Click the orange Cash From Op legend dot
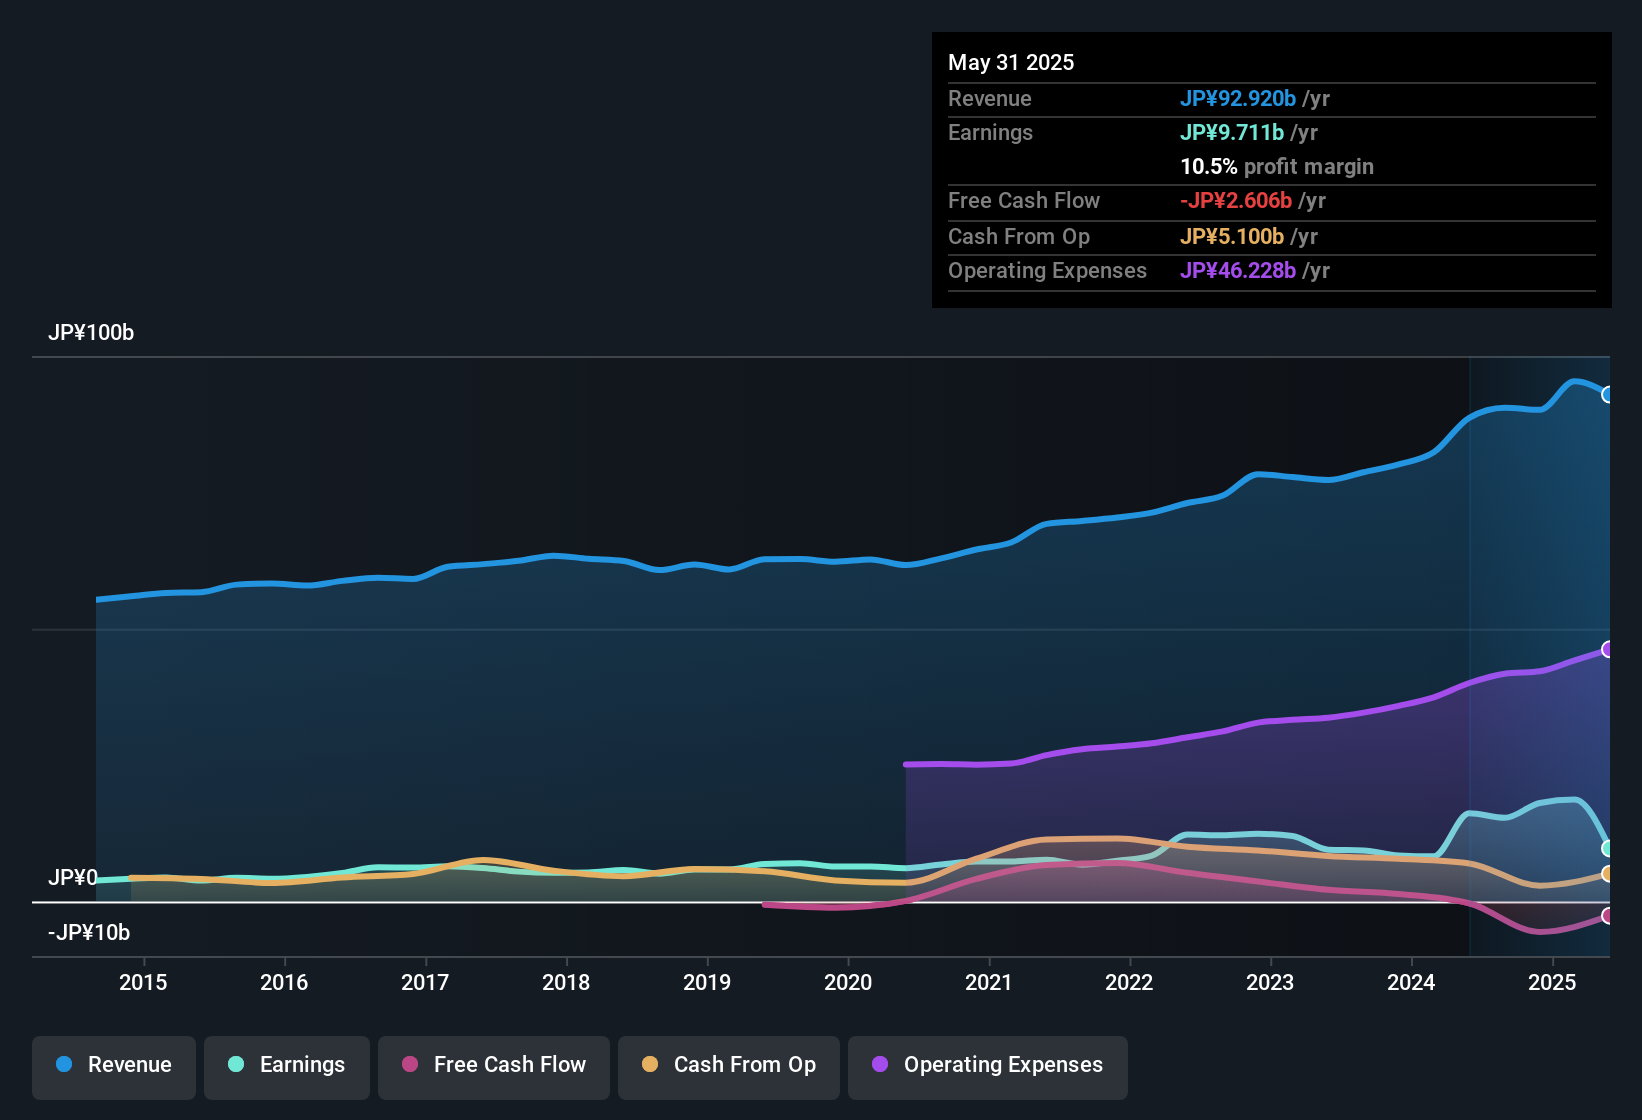 click(650, 1065)
